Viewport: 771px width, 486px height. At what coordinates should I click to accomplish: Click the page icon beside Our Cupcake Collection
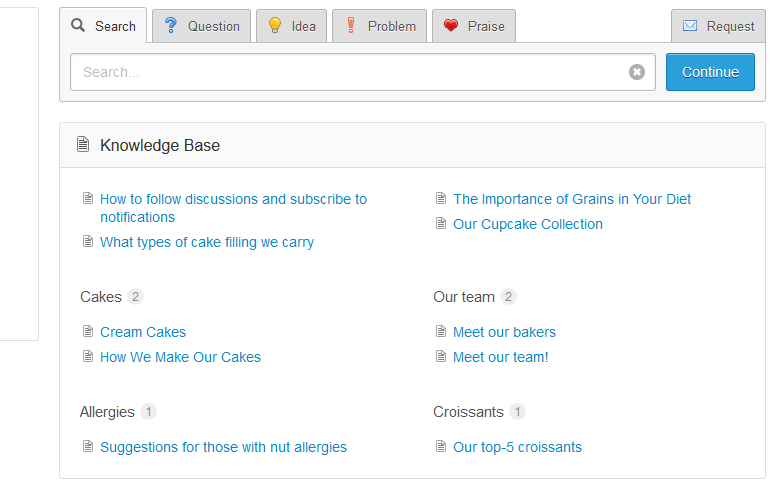(441, 224)
